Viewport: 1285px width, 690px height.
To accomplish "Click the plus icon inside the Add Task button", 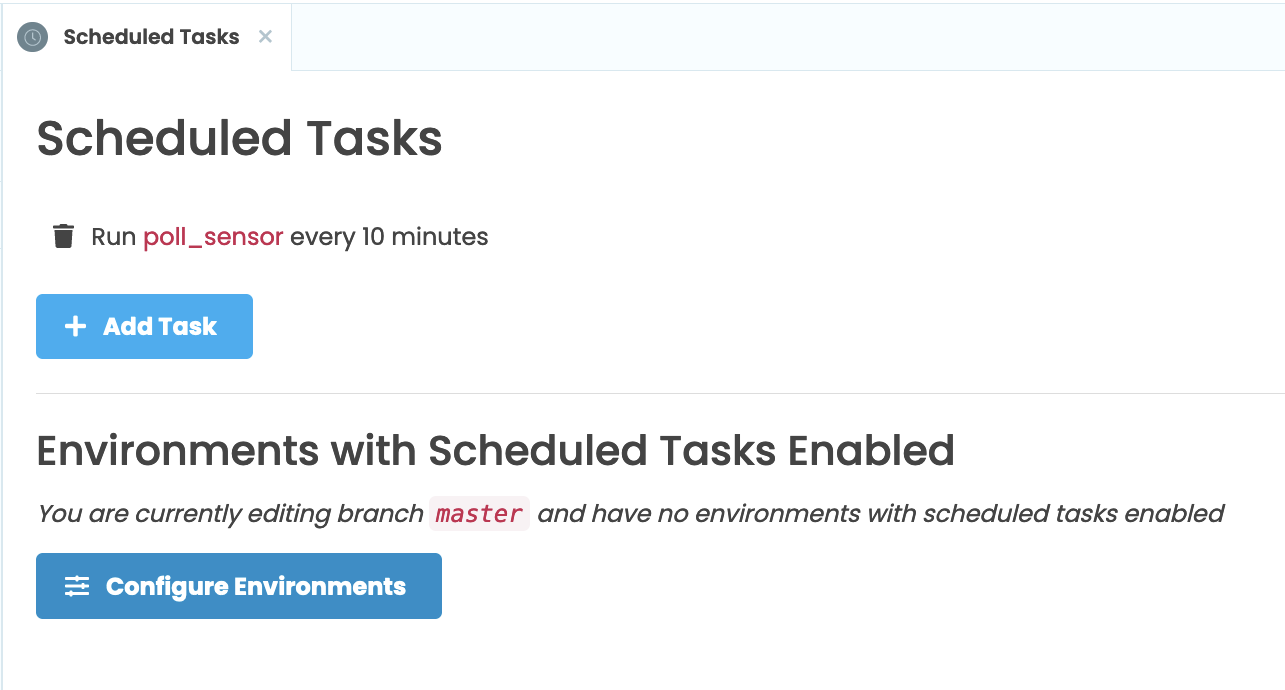I will [75, 326].
